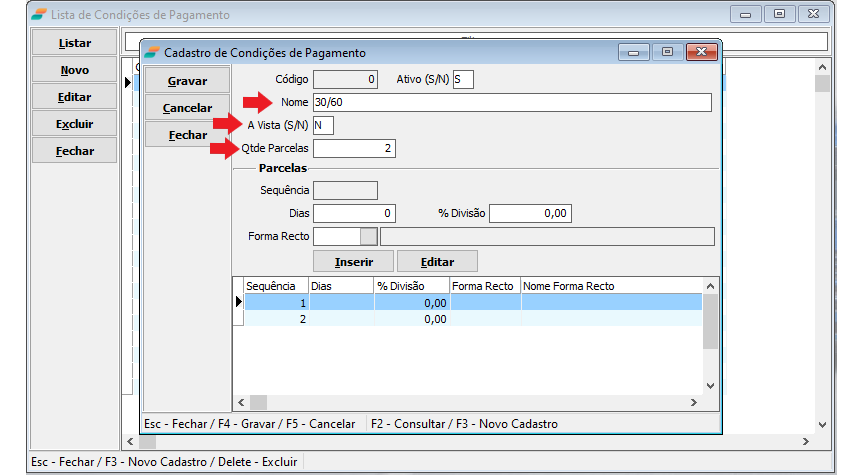
Task: Click the % Divisão input field
Action: tap(530, 213)
